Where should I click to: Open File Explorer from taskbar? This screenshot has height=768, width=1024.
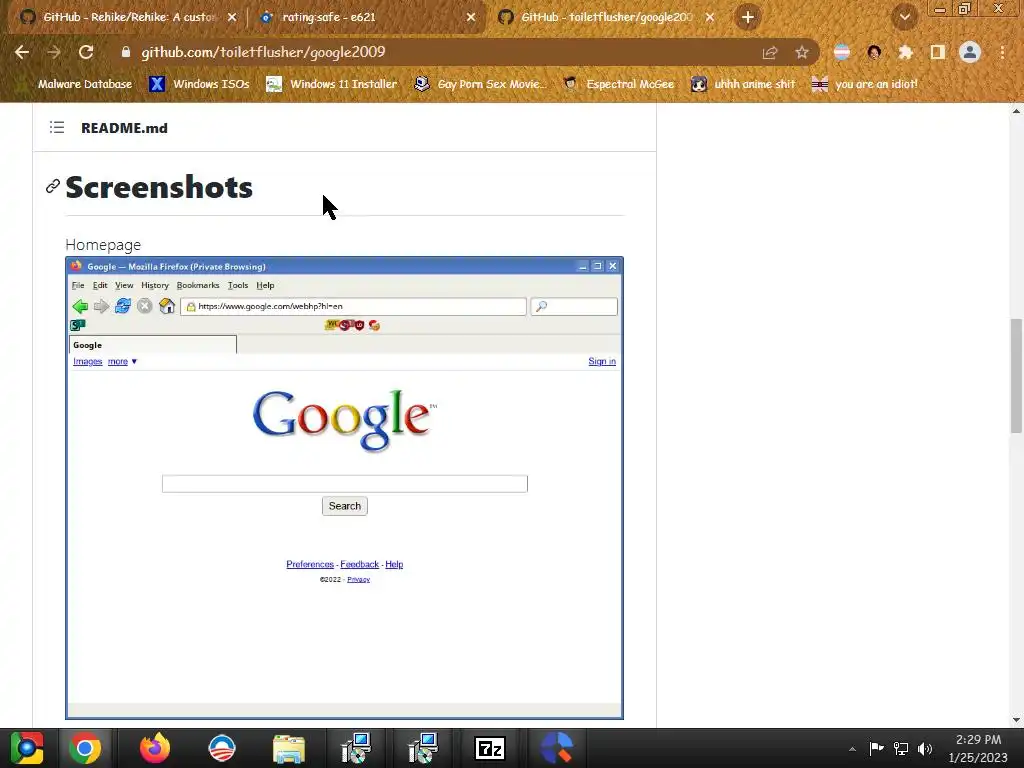click(x=289, y=749)
